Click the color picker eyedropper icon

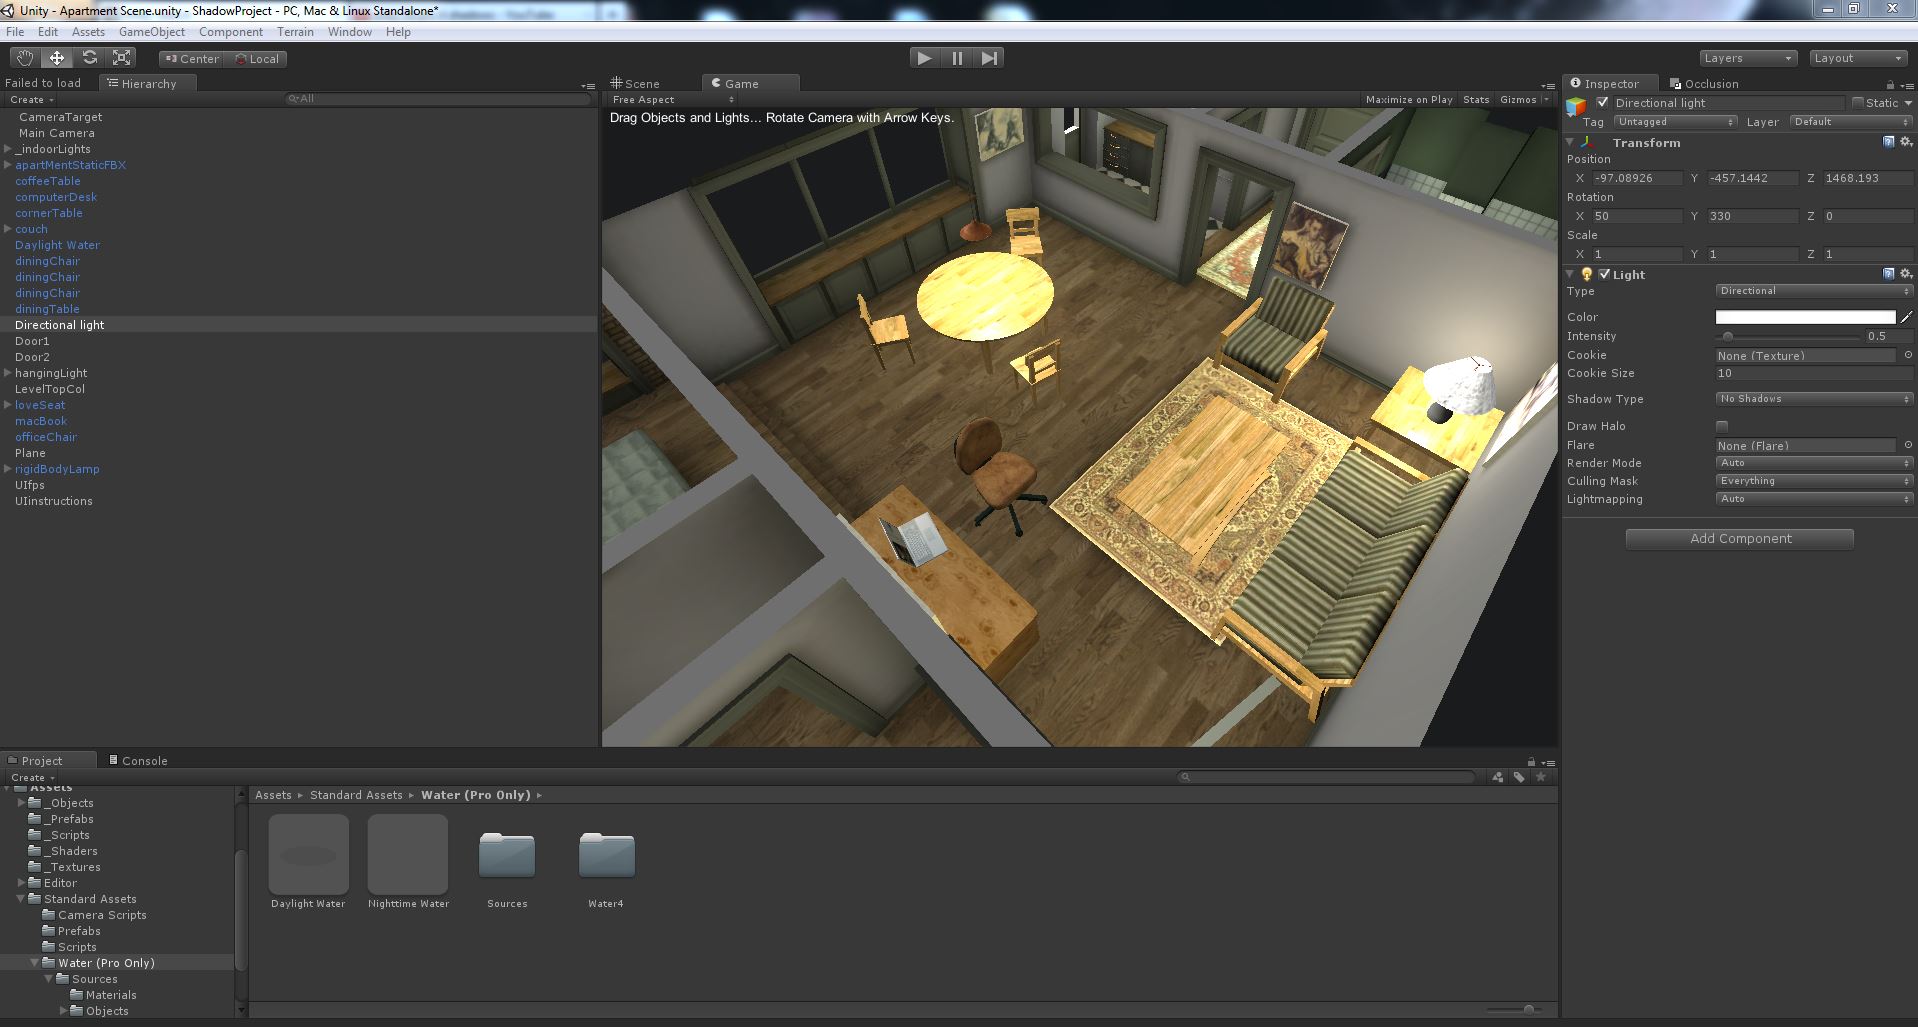coord(1906,317)
